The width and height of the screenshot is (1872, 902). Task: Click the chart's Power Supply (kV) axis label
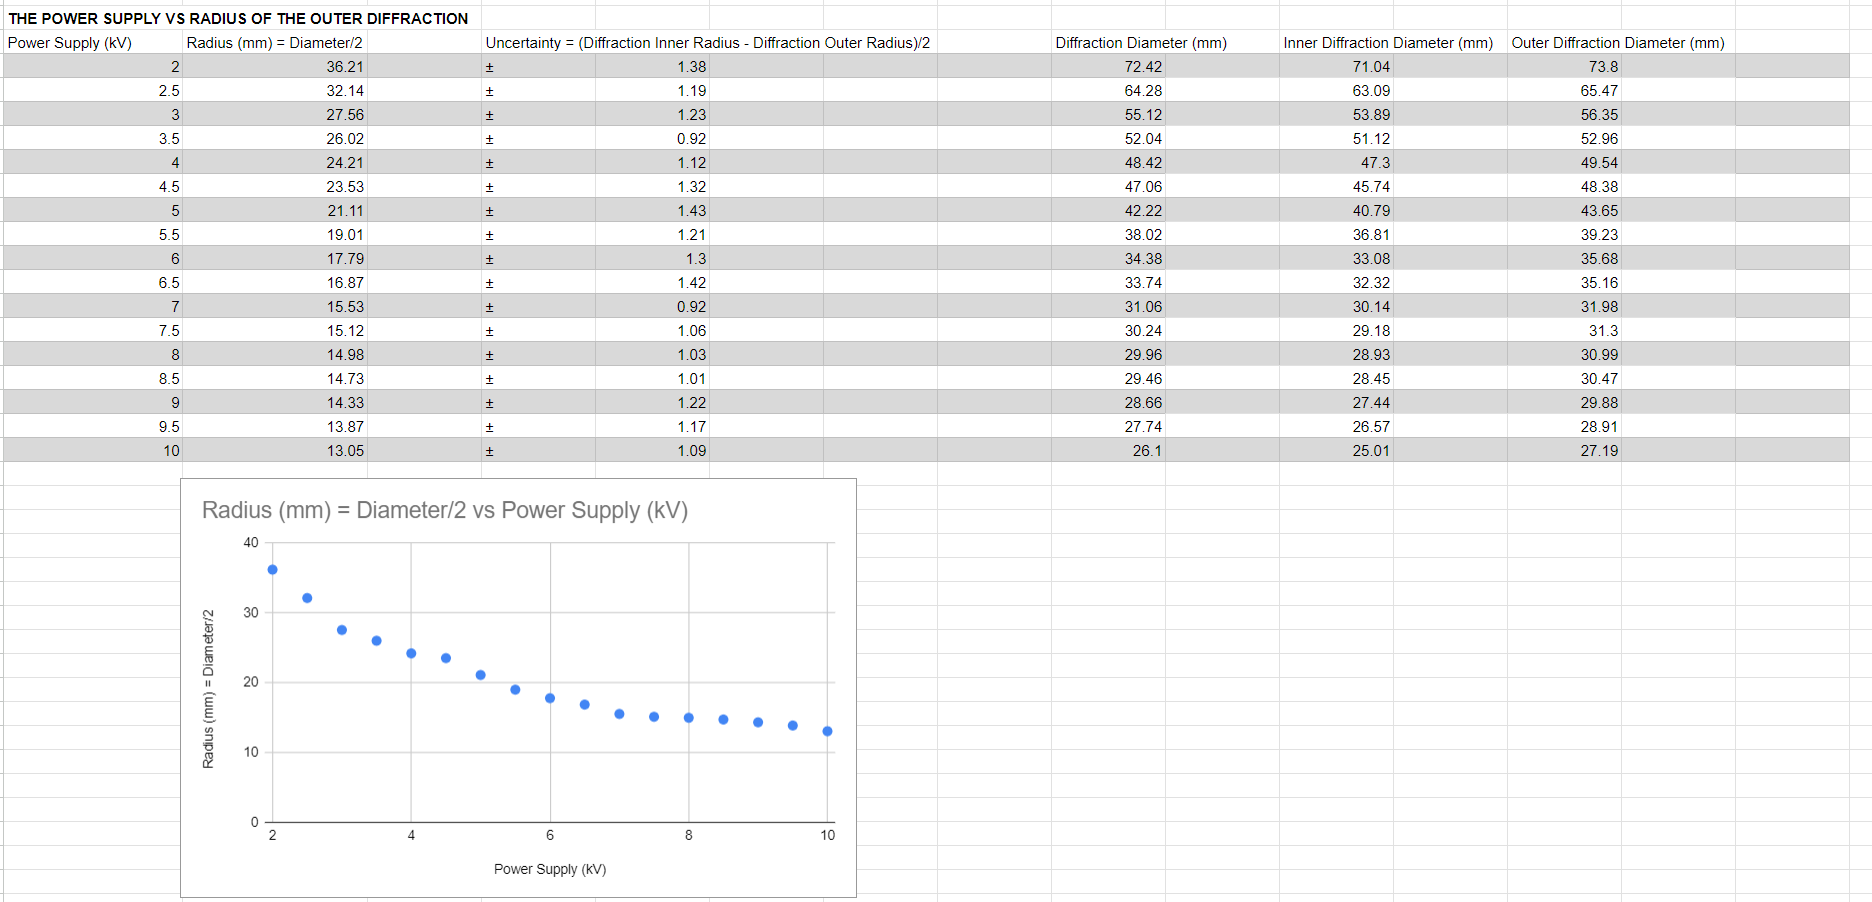tap(550, 869)
